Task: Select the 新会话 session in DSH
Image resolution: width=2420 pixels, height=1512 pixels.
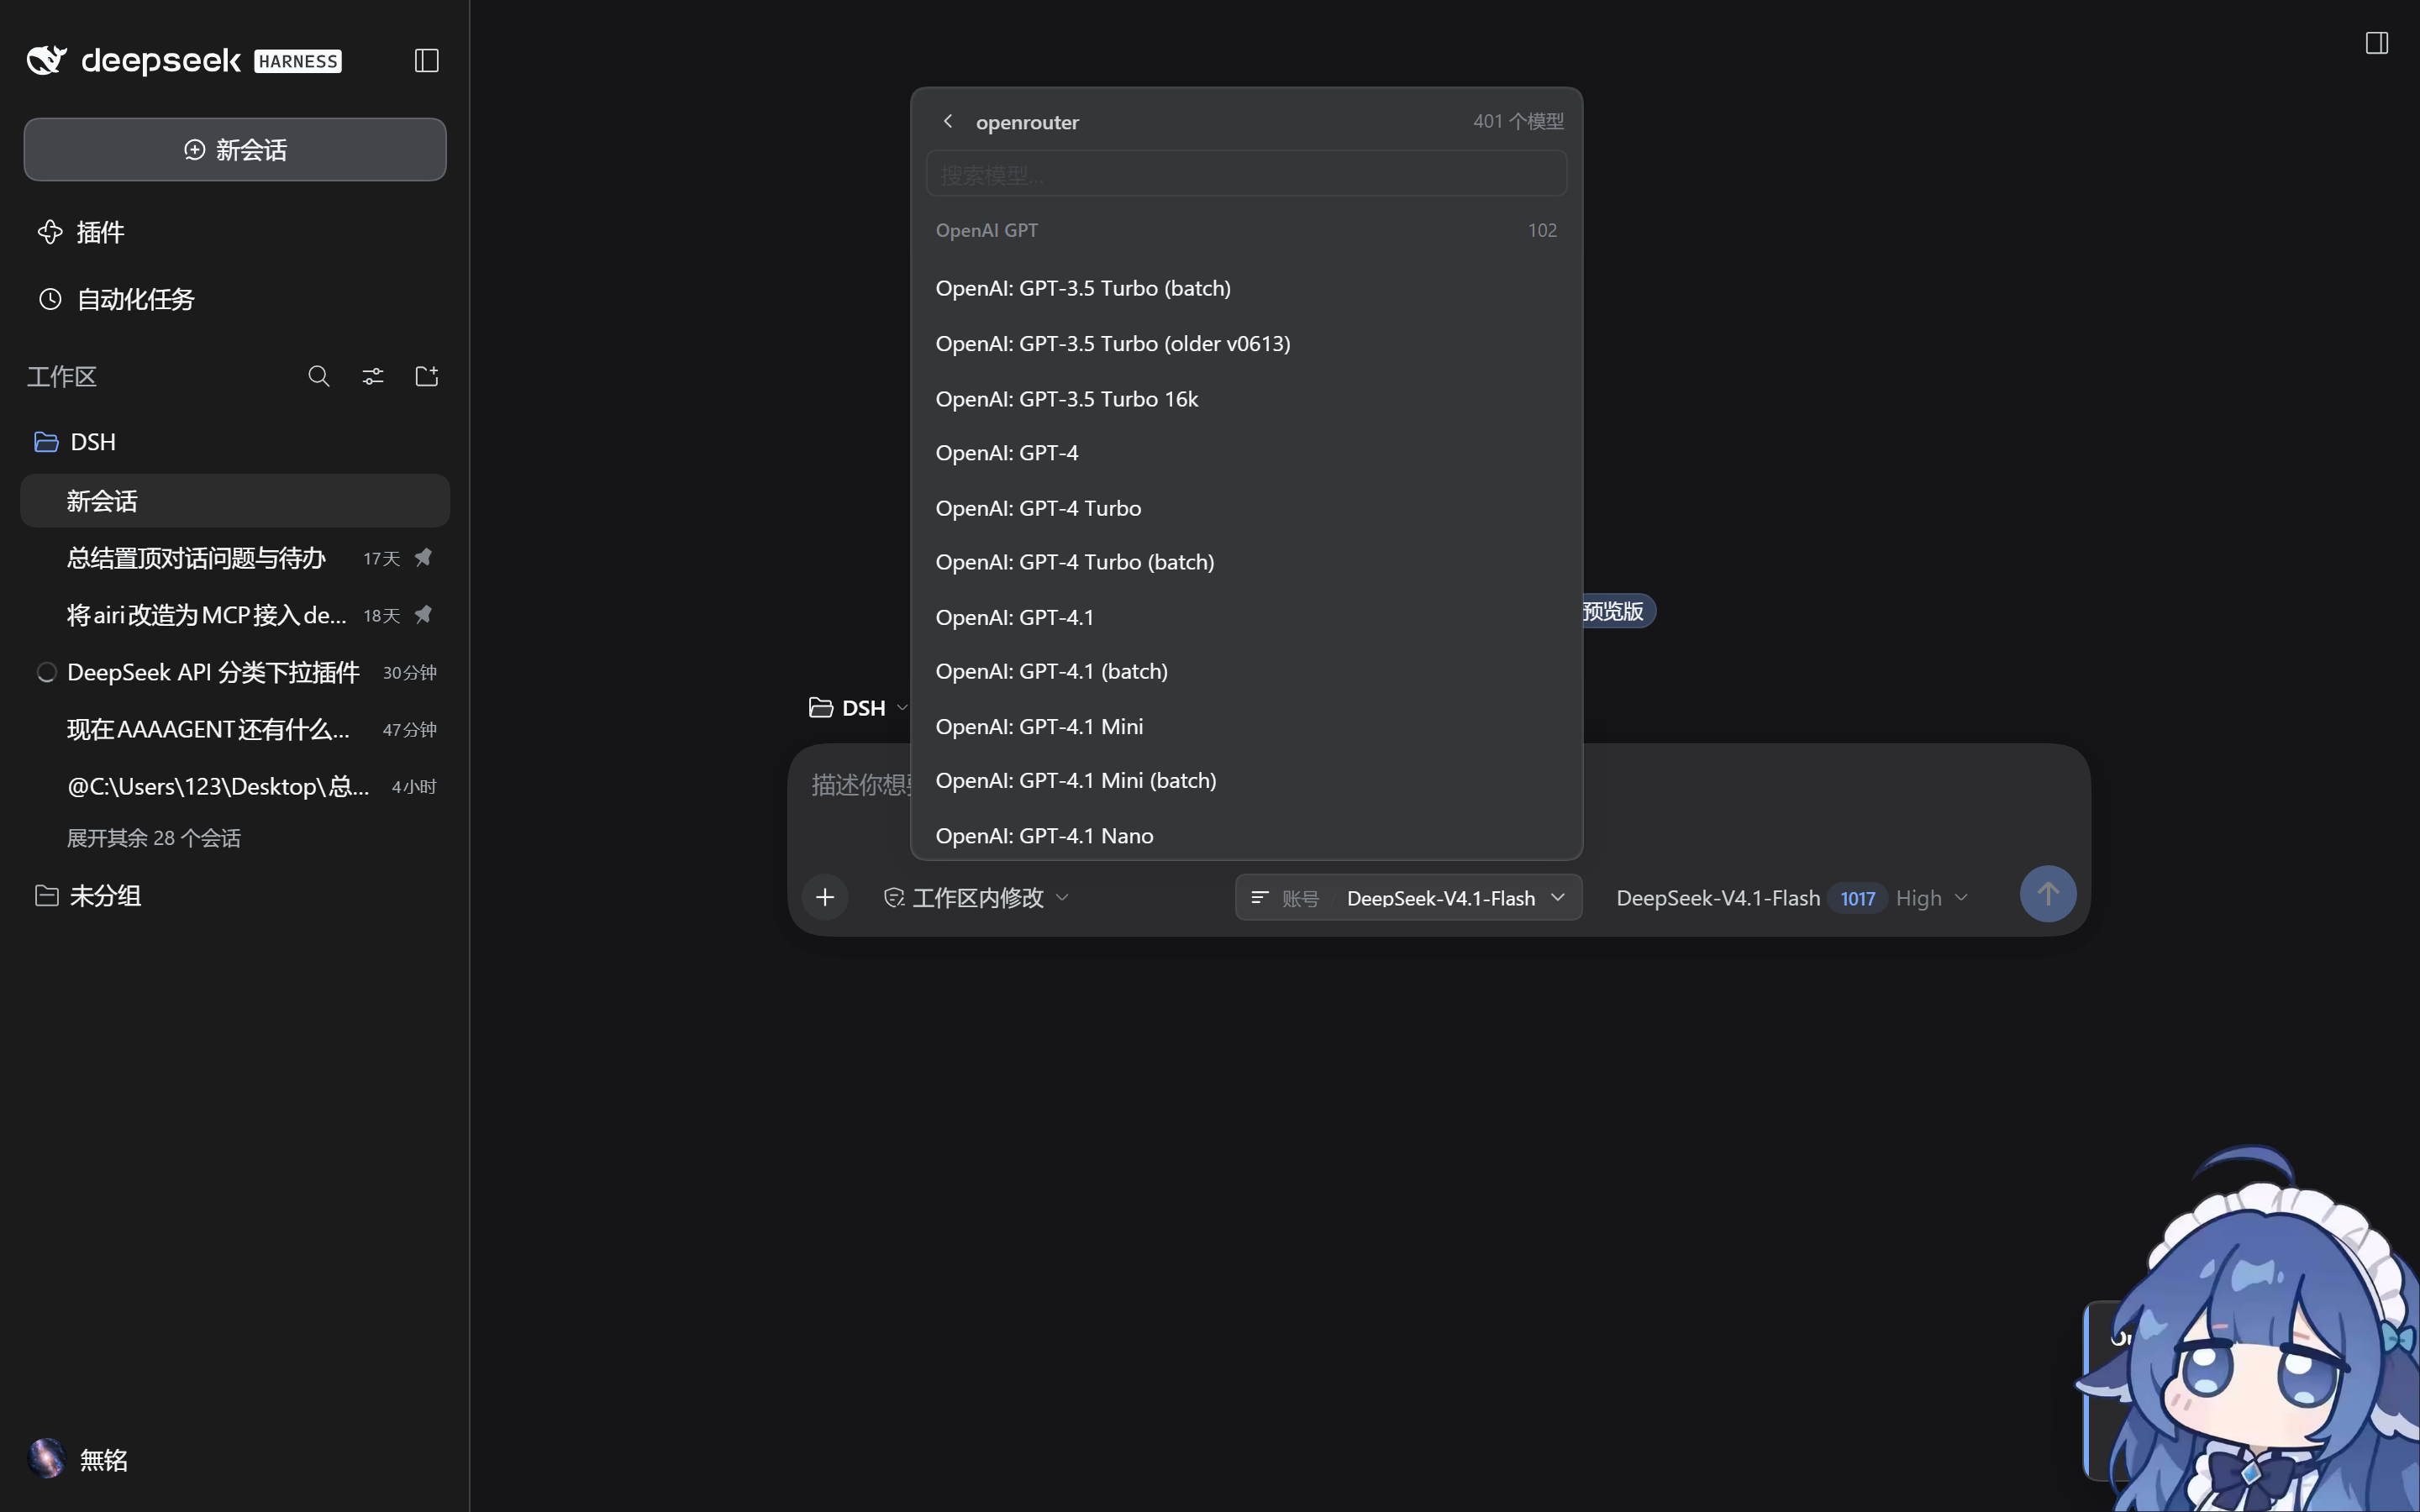Action: point(235,501)
